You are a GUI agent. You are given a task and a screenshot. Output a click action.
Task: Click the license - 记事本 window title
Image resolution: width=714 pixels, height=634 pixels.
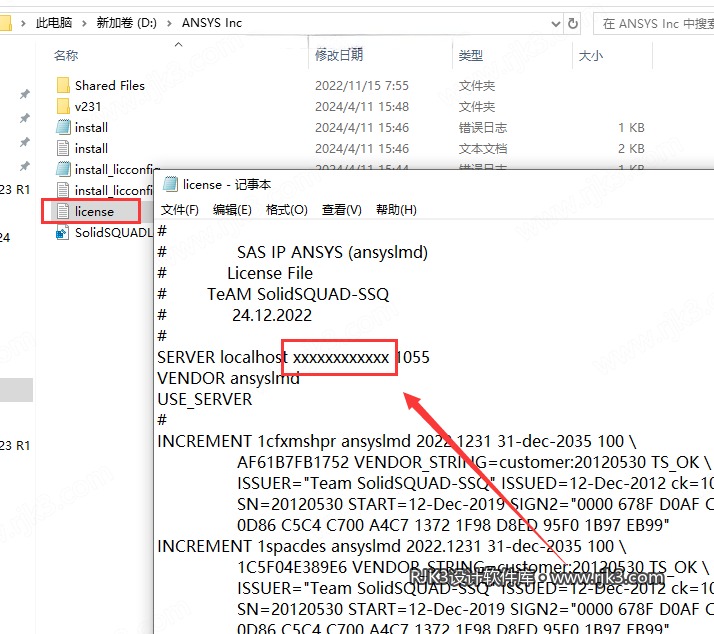click(227, 184)
